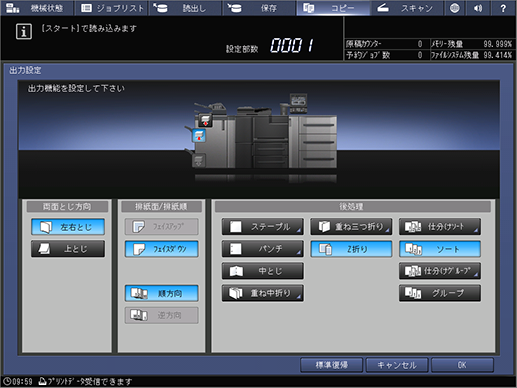Open help with the question mark icon
This screenshot has width=517, height=388.
pos(503,8)
